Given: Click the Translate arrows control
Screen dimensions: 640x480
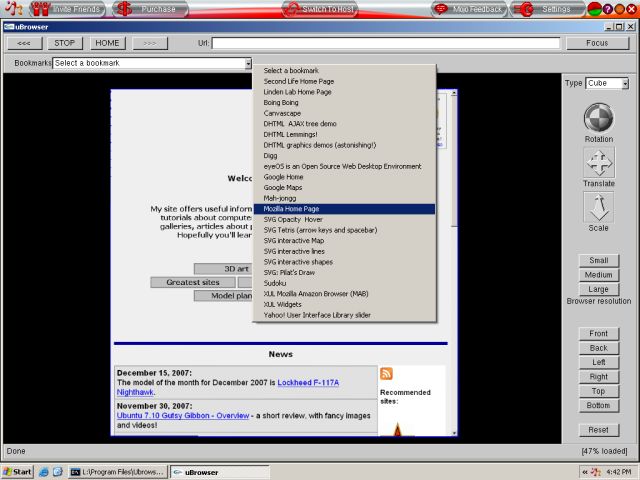Looking at the screenshot, I should pos(599,163).
